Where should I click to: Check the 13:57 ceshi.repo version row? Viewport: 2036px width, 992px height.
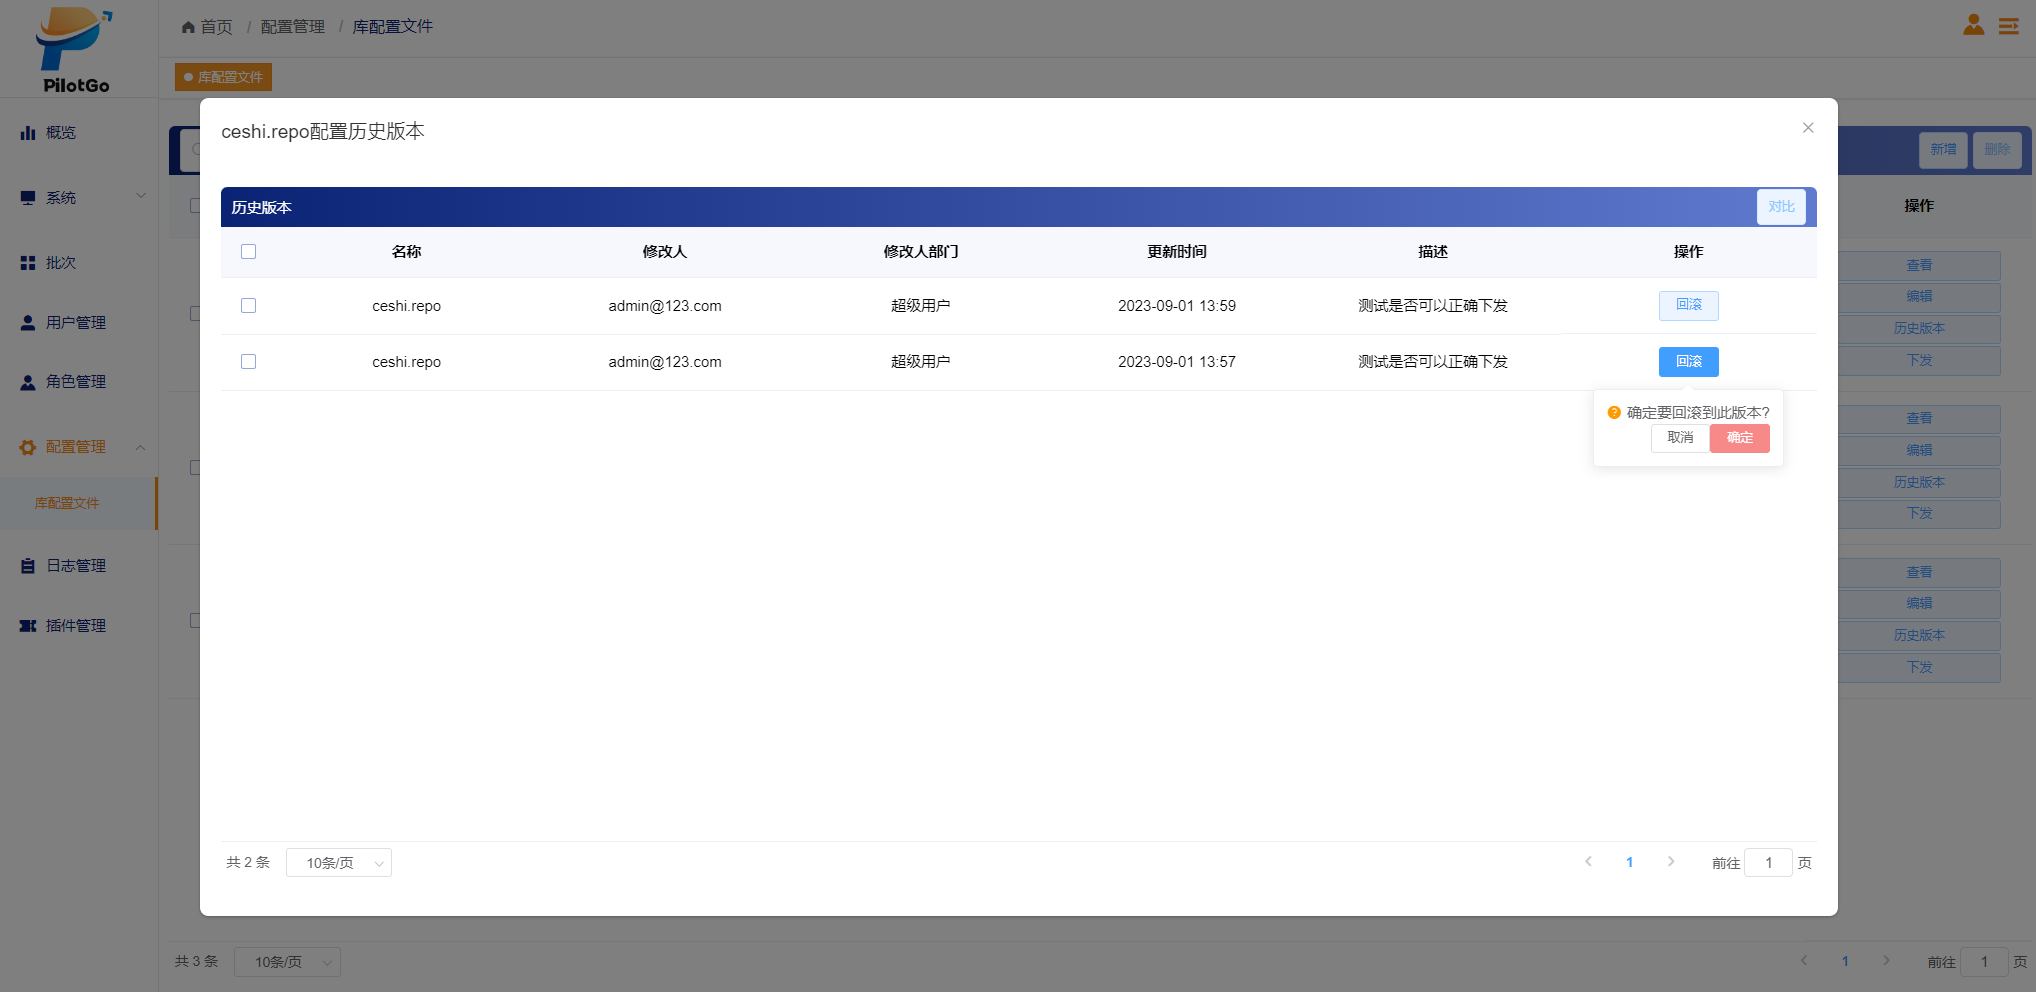click(x=249, y=362)
